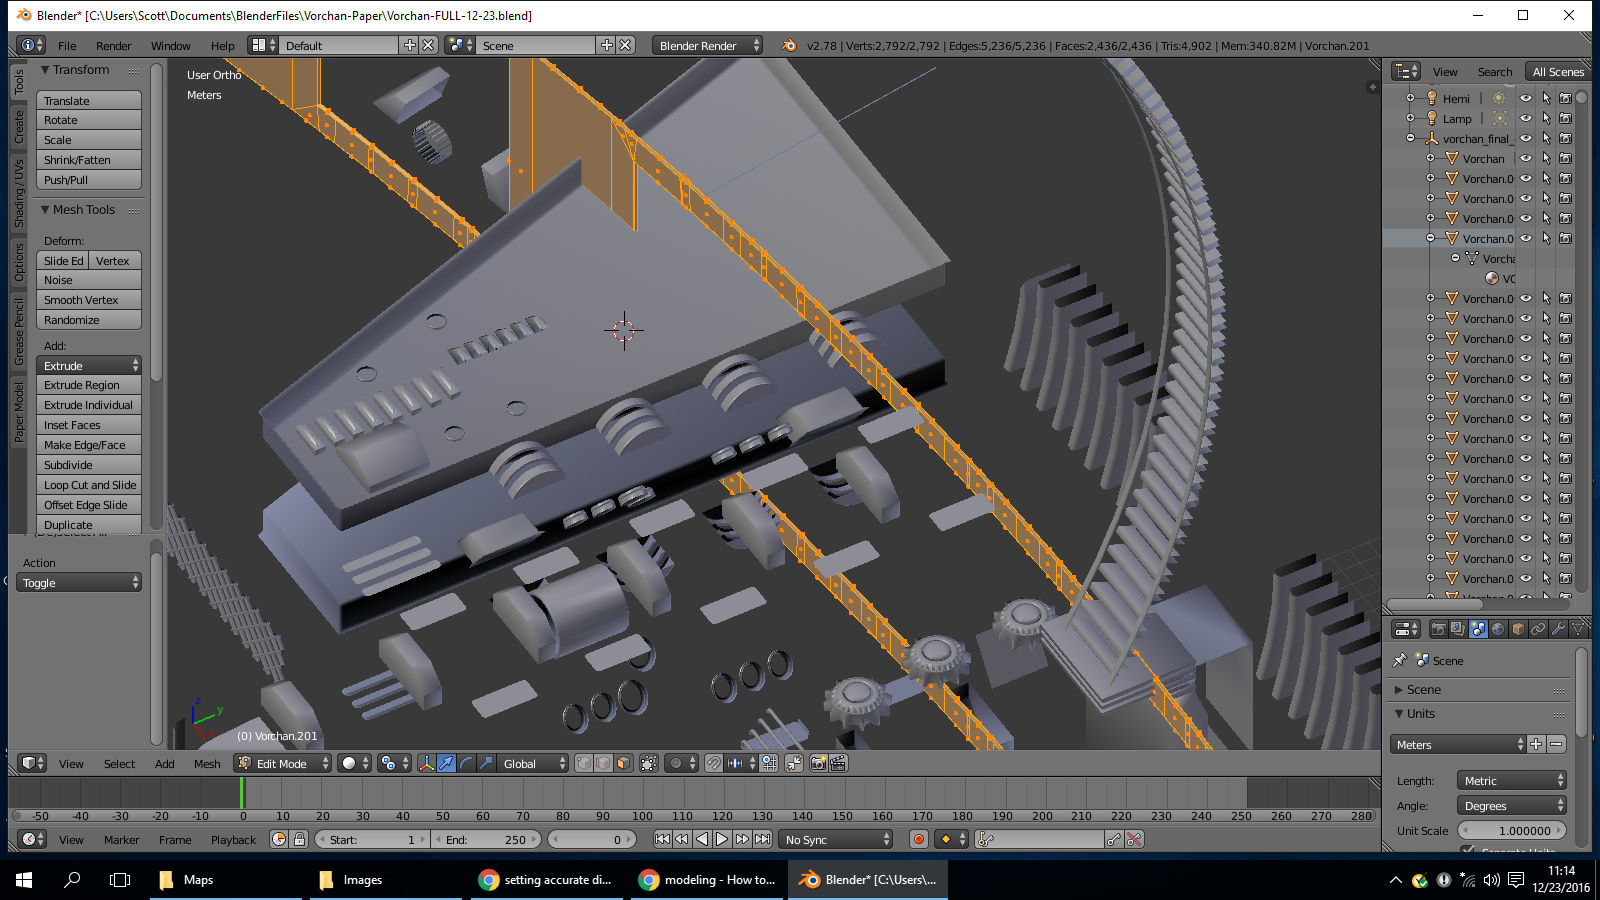Click the Smooth Vertex button
The image size is (1600, 900).
(x=89, y=300)
